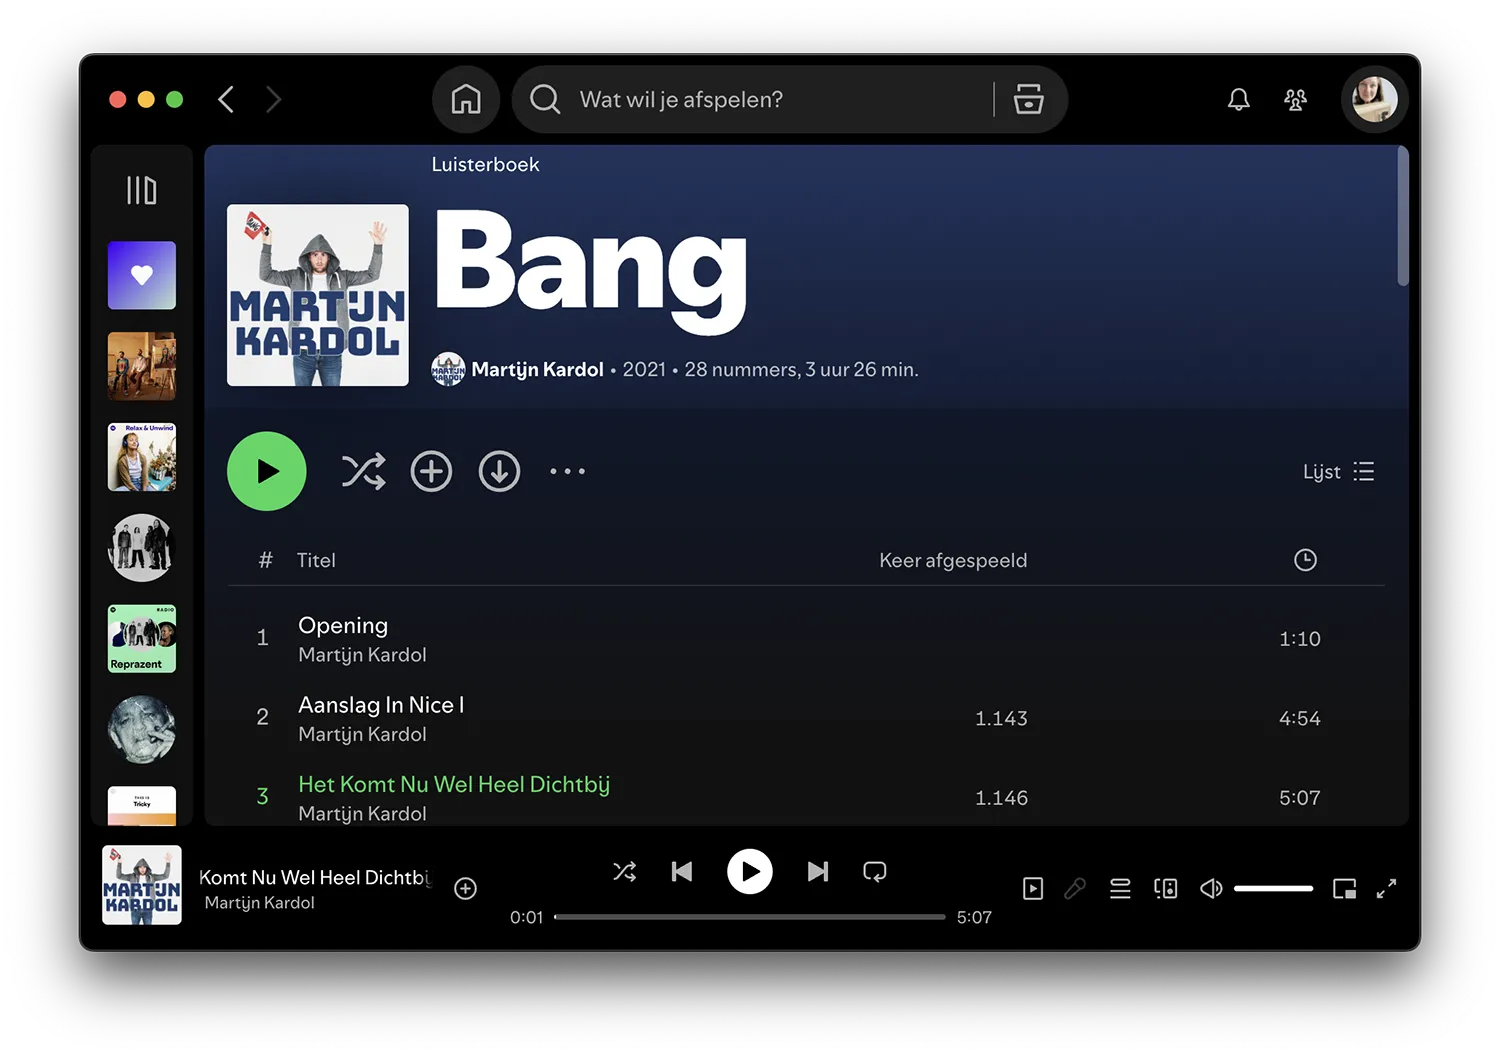Enable shuffle for Bang next to play button
Screen dimensions: 1500x1056
point(363,471)
